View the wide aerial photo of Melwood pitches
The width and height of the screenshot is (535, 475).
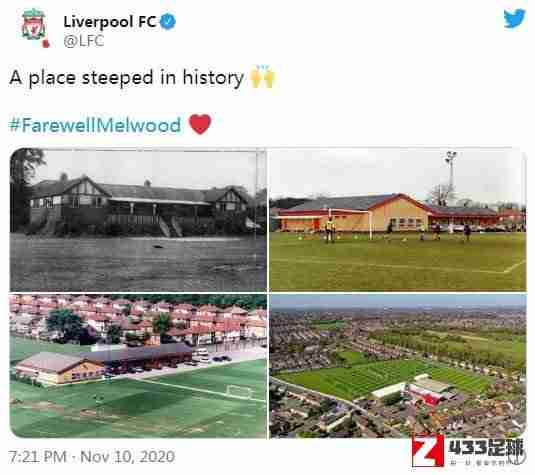click(x=398, y=366)
